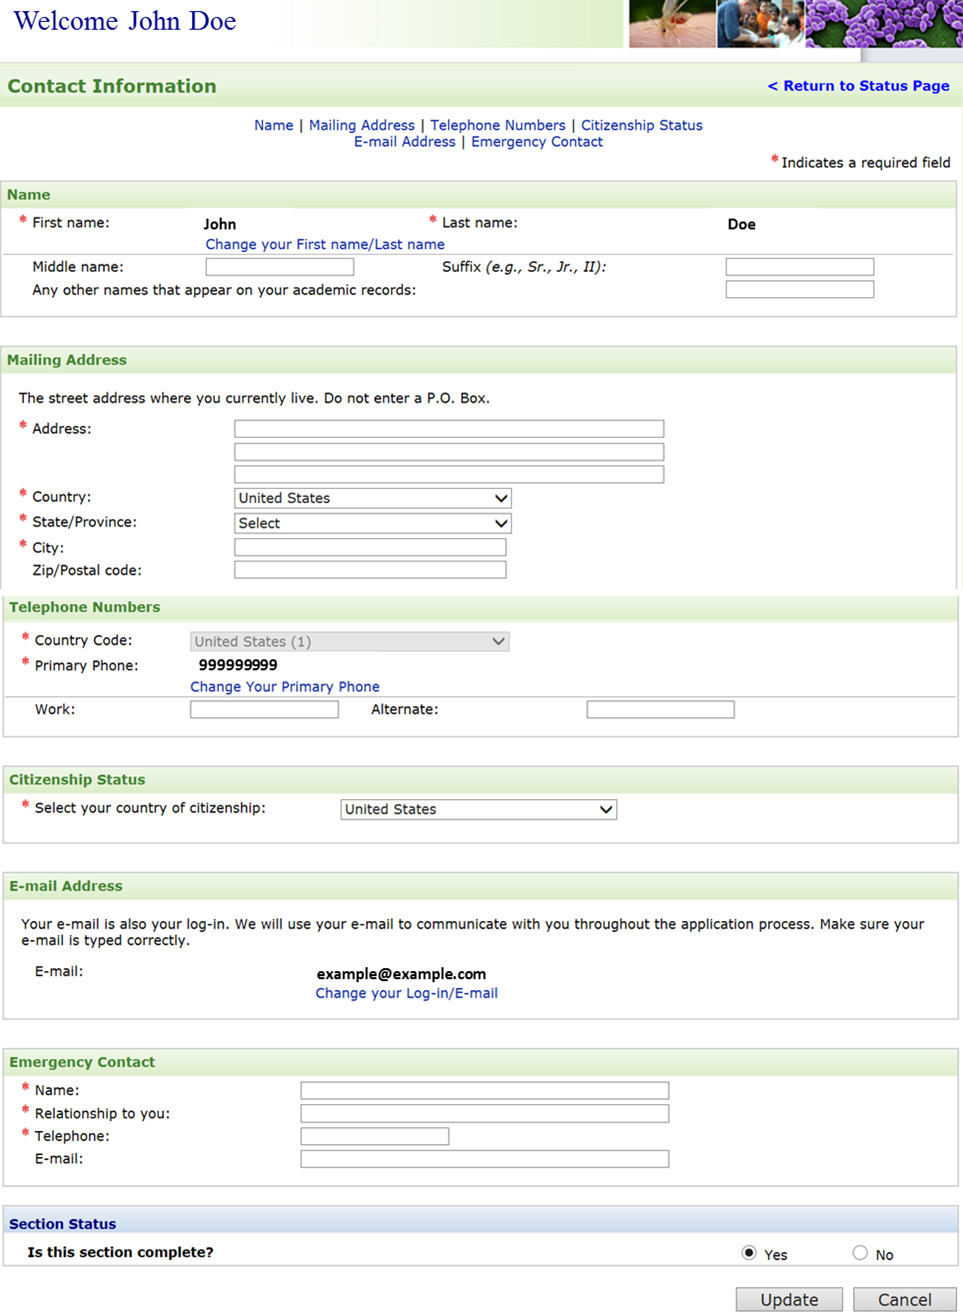This screenshot has width=963, height=1312.
Task: Select the Yes radio button
Action: click(x=749, y=1253)
